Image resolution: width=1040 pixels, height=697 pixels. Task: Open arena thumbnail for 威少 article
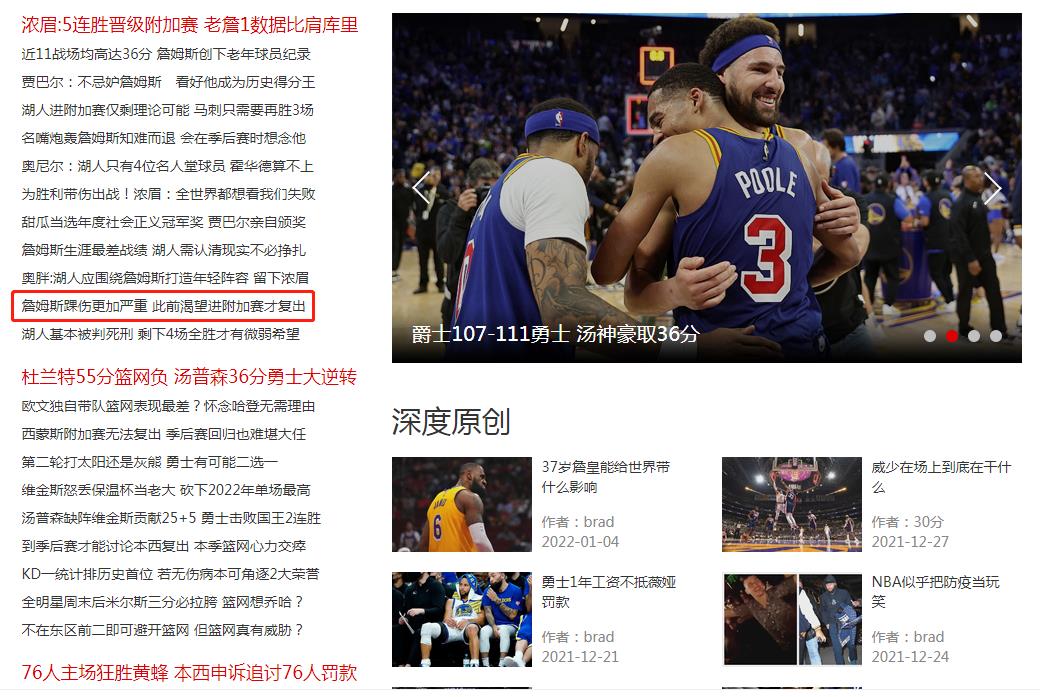tap(792, 505)
